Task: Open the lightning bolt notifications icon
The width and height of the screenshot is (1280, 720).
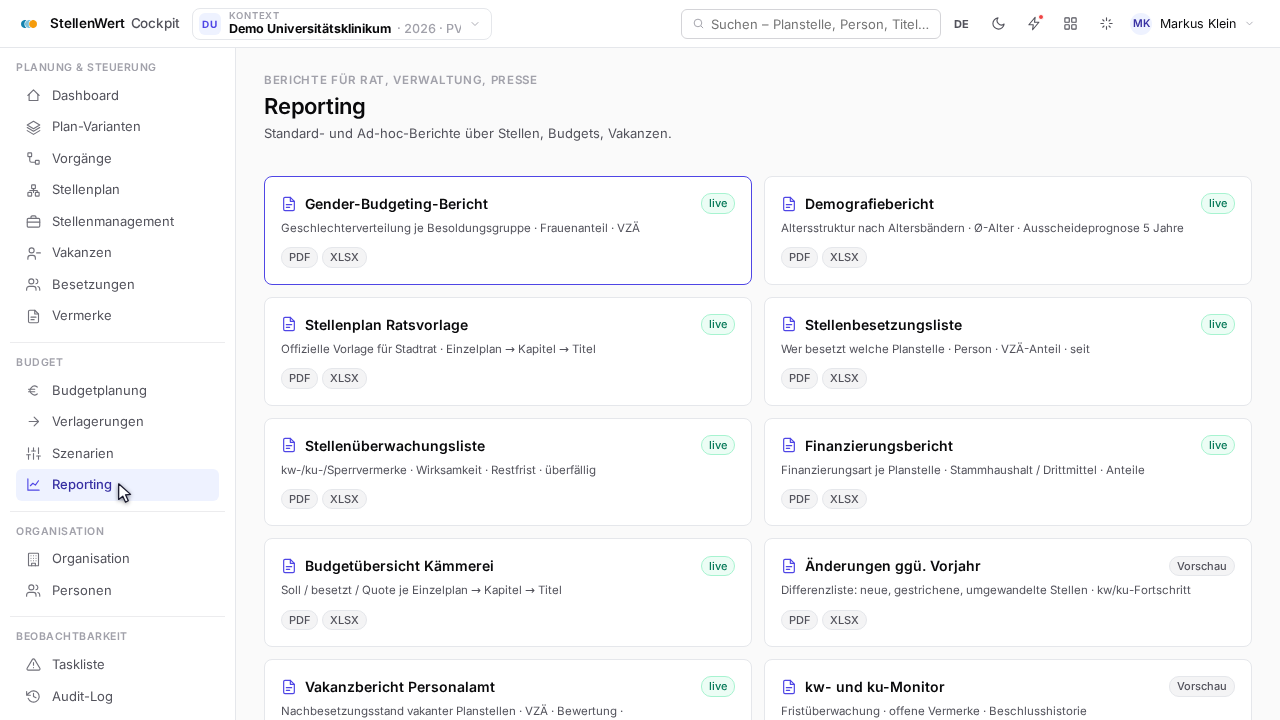Action: [1034, 24]
